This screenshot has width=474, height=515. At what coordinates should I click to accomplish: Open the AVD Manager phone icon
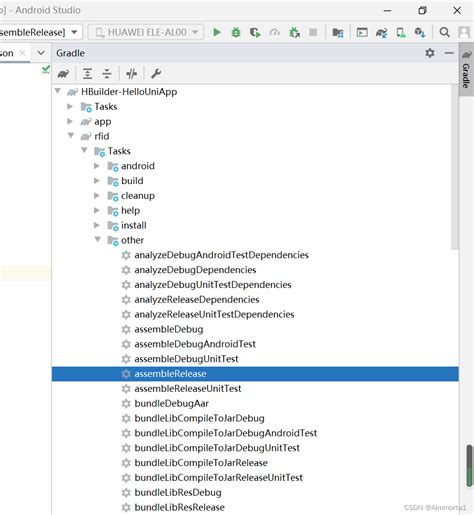401,32
